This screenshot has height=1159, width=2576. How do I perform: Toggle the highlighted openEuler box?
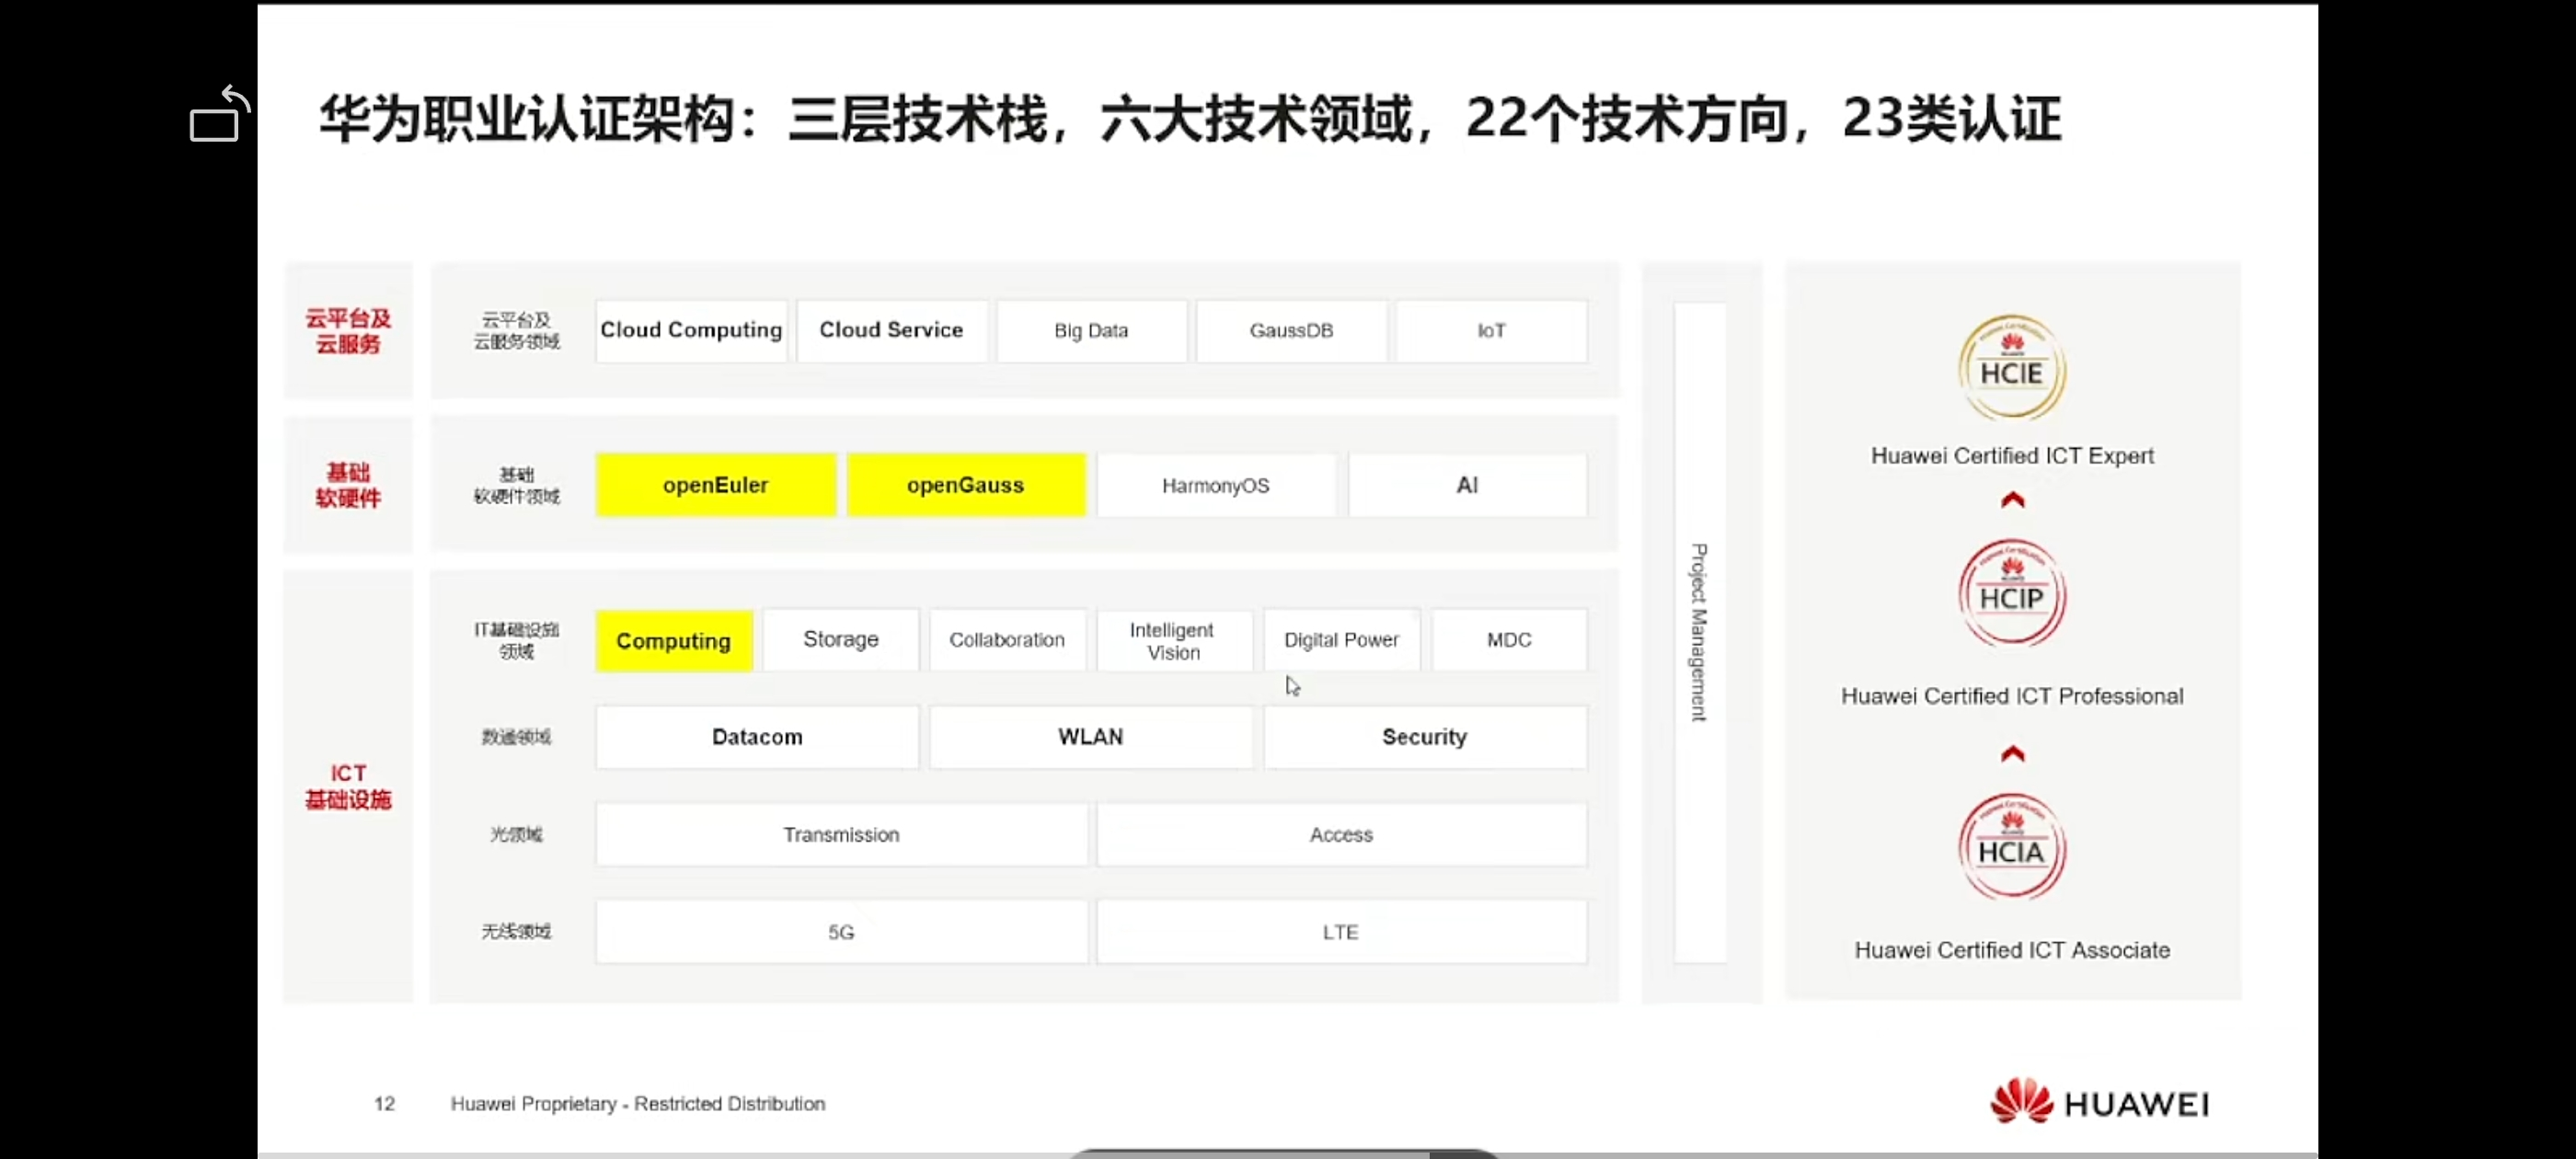(x=715, y=484)
